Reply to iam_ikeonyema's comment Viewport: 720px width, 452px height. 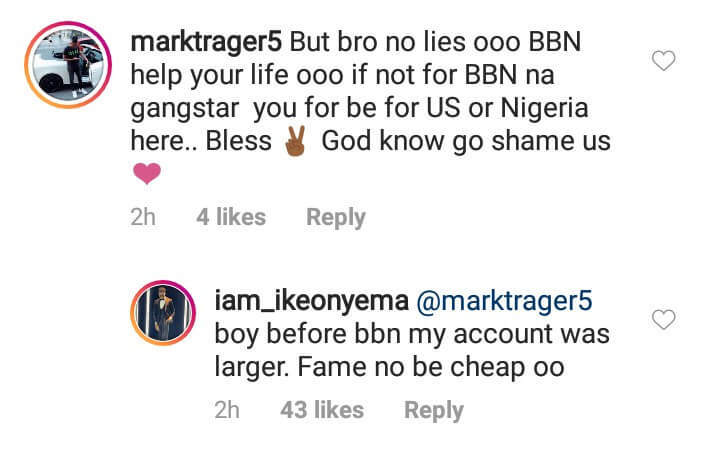[x=433, y=410]
